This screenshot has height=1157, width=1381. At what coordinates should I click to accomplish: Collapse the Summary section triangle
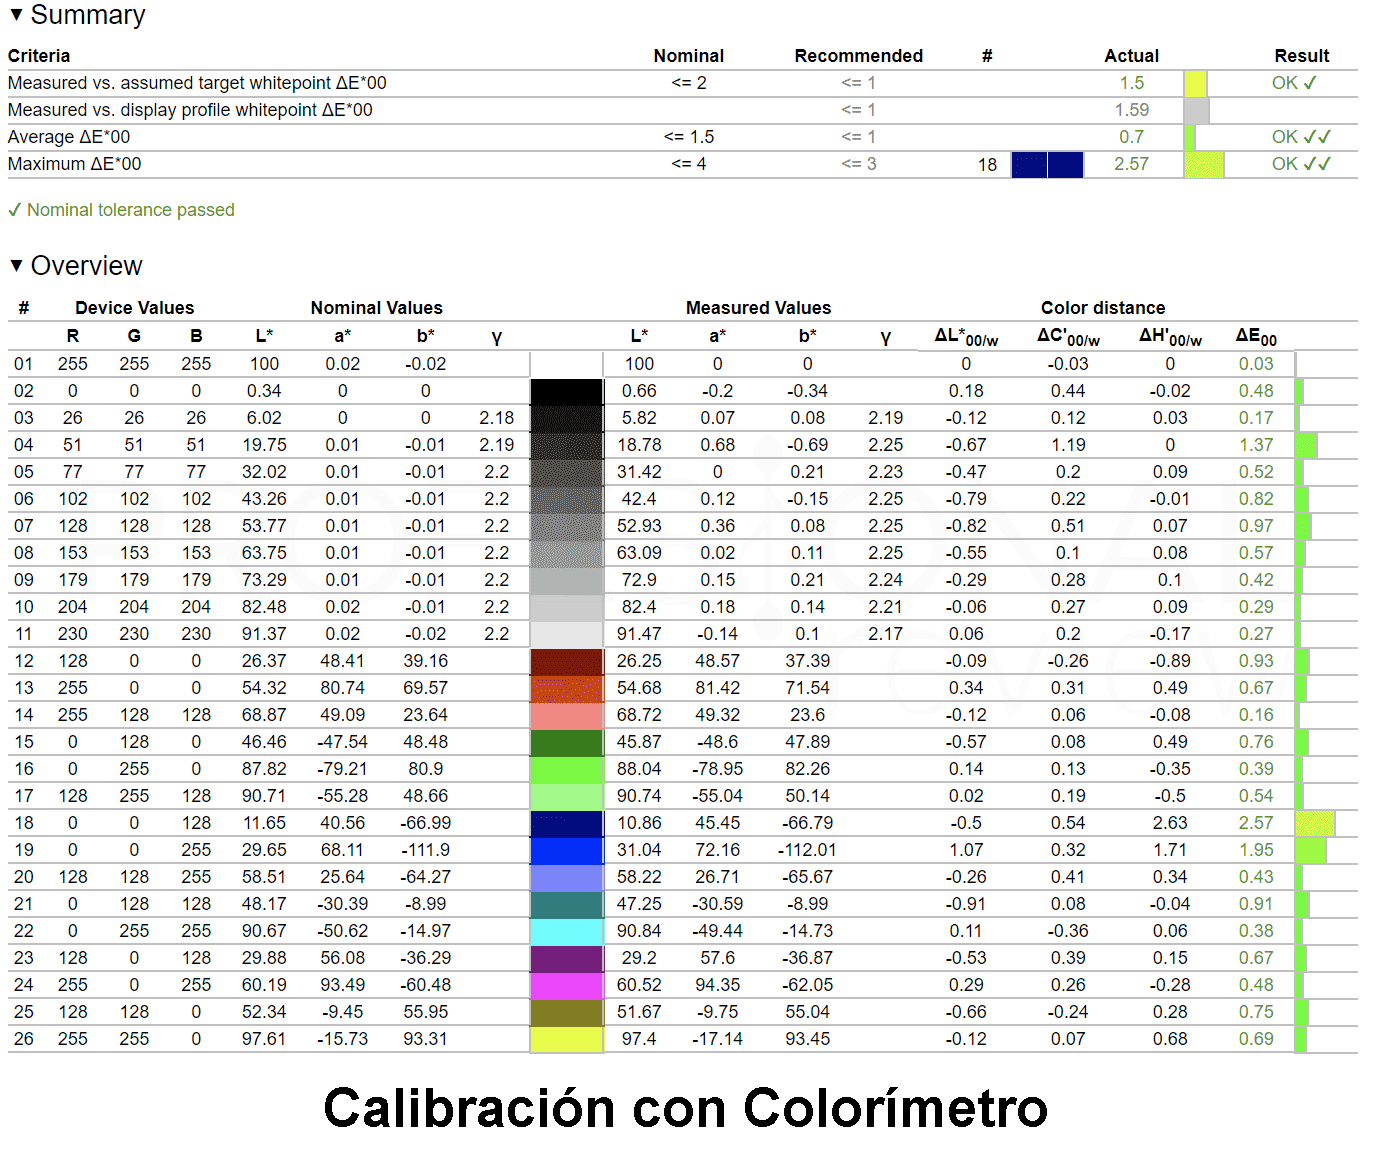click(16, 15)
